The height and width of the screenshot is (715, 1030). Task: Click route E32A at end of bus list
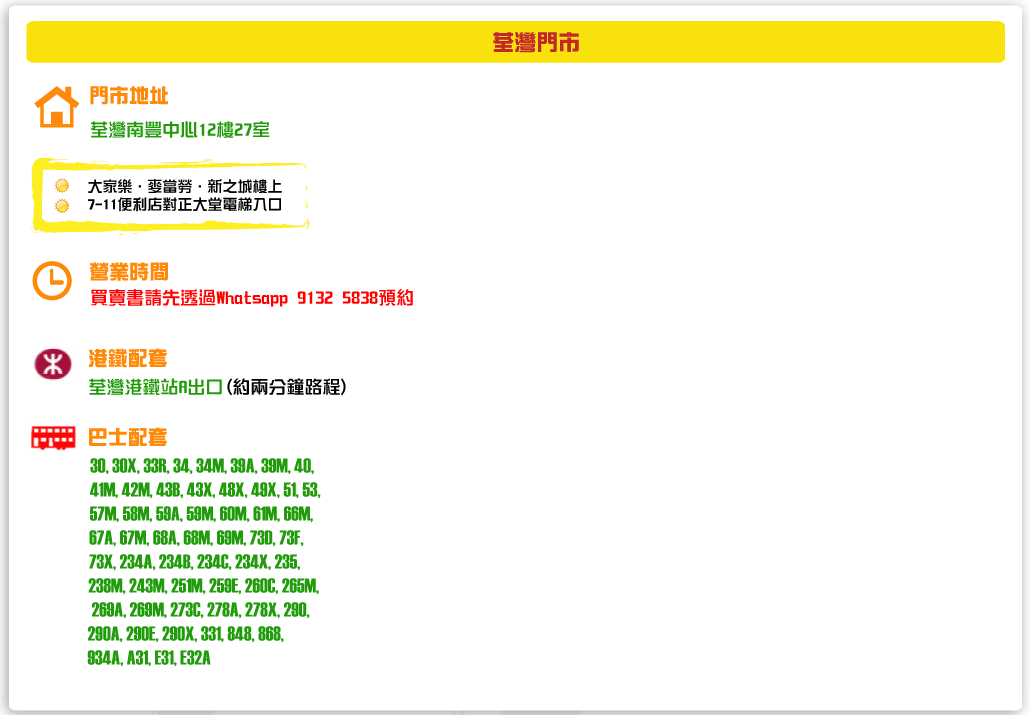[x=198, y=658]
